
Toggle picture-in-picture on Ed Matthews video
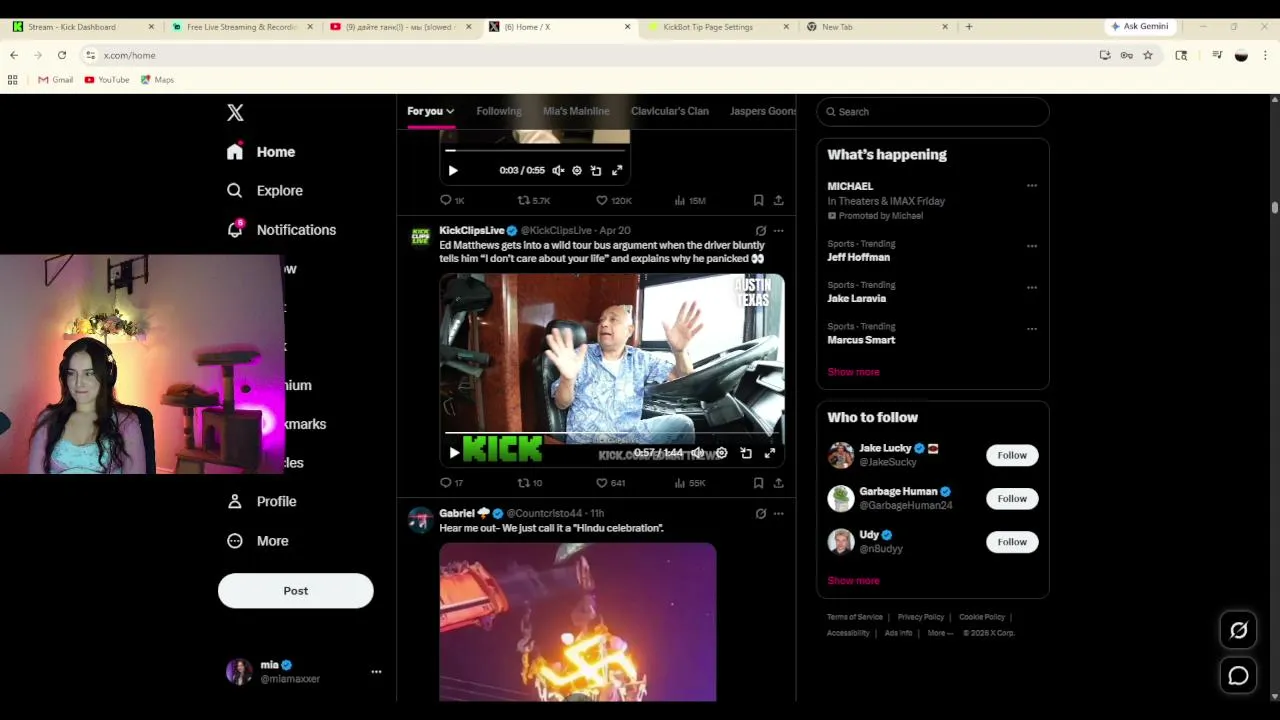(746, 453)
